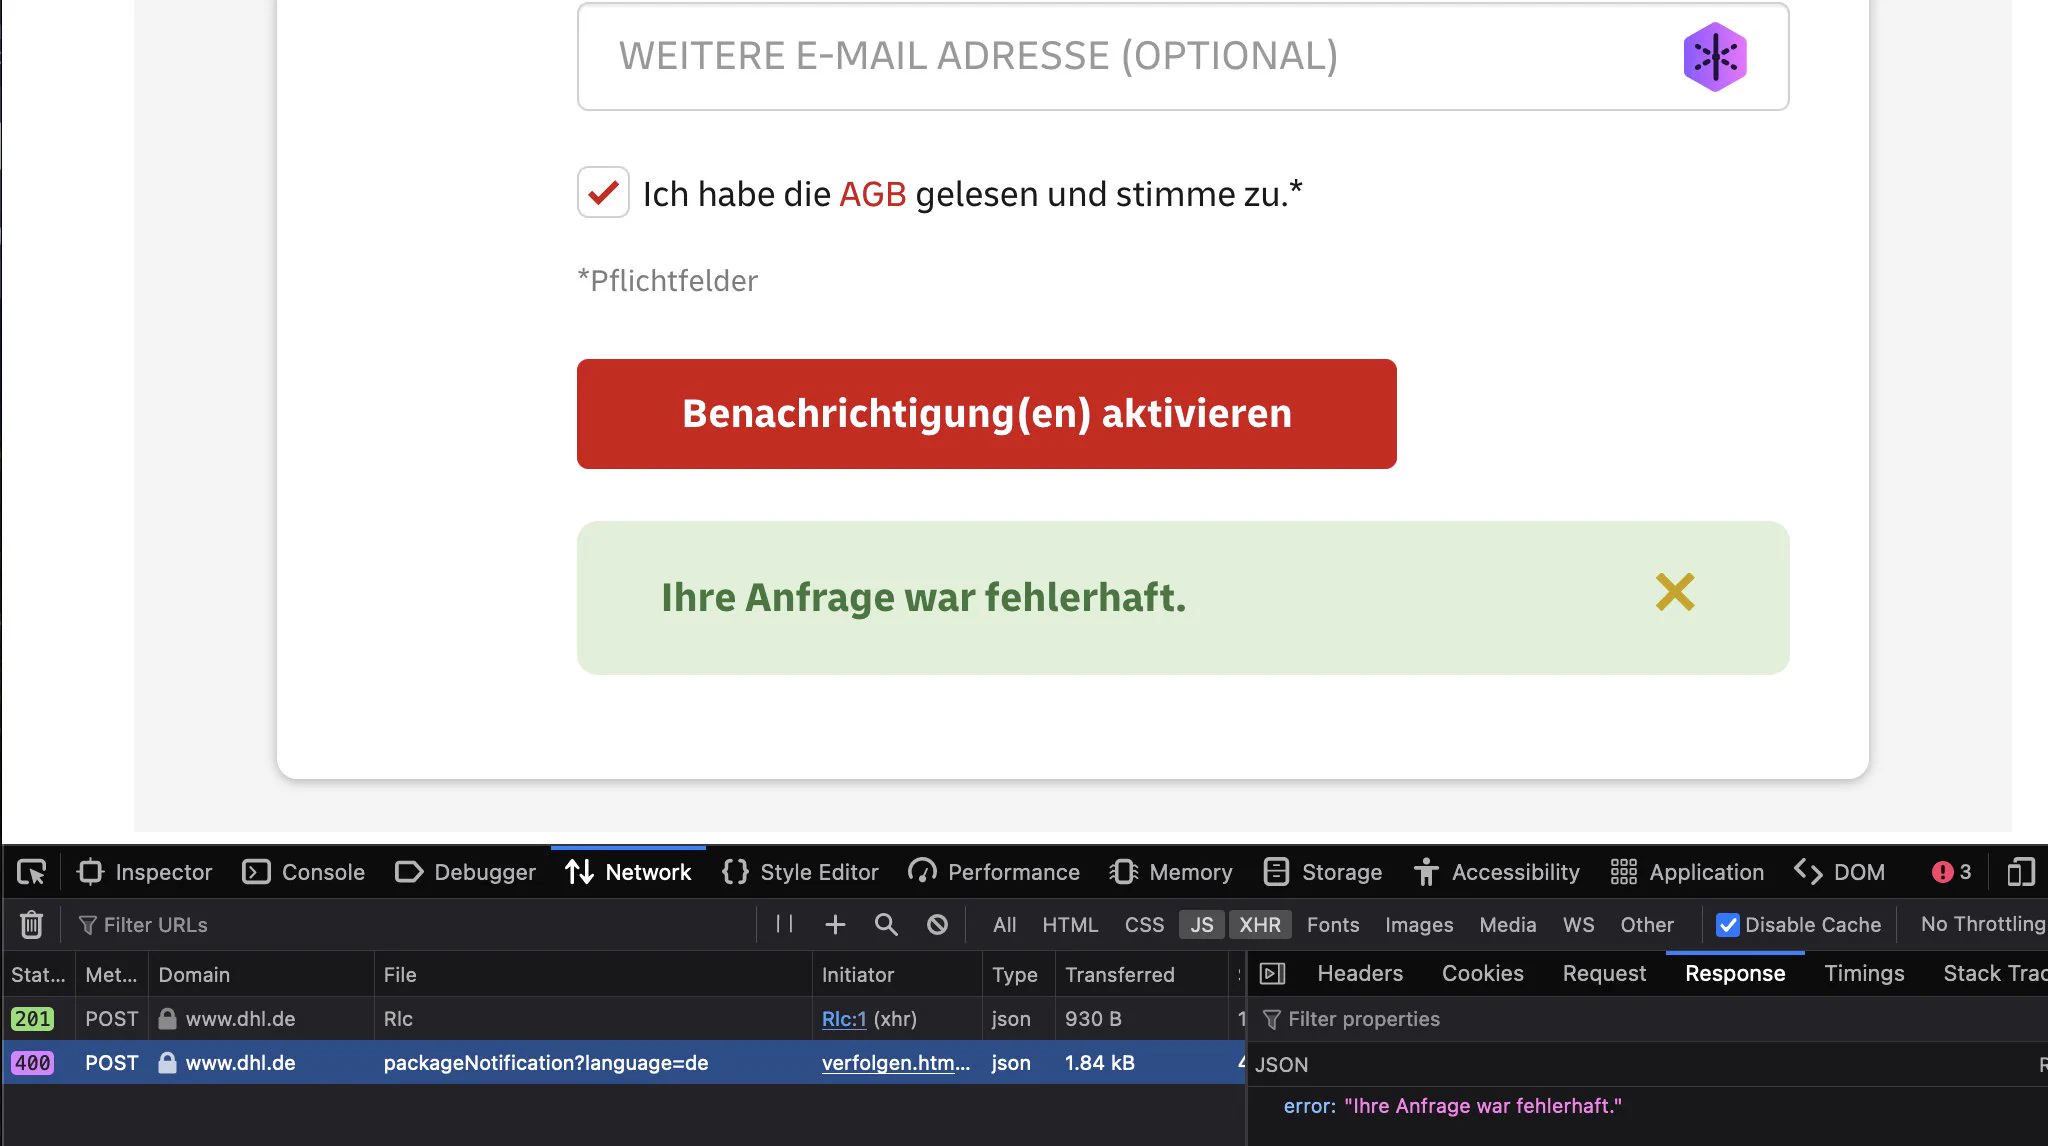Filter requests by WS
Image resolution: width=2048 pixels, height=1146 pixels.
(x=1579, y=925)
